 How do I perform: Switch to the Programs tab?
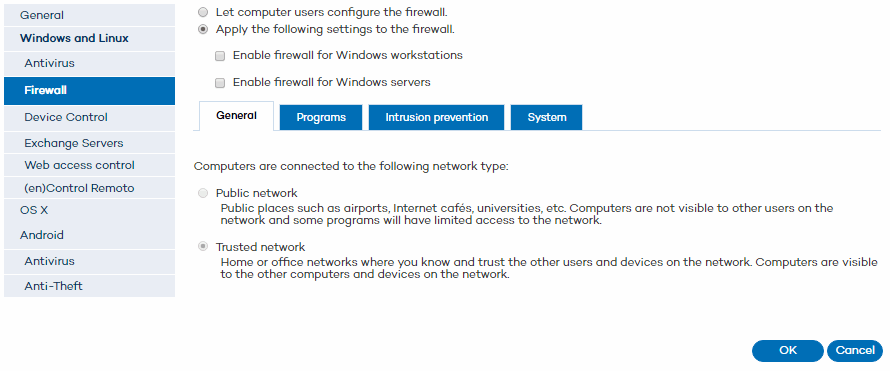321,117
